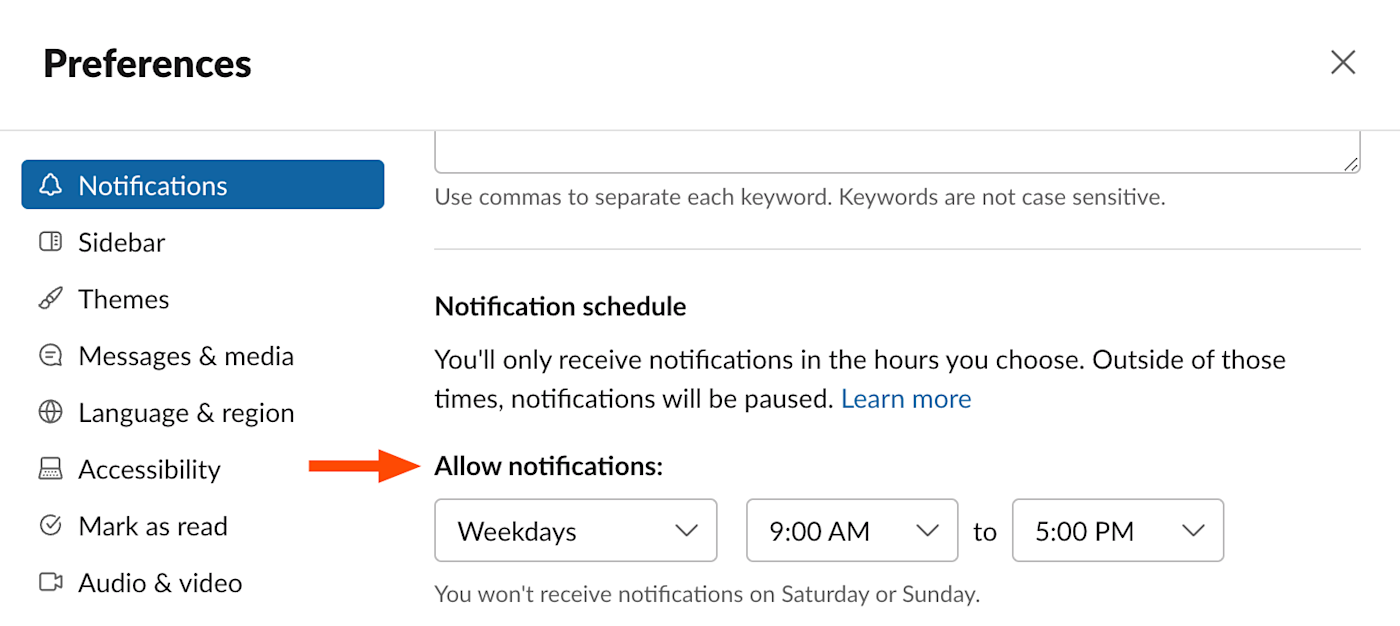Select the Accessibility preferences section
This screenshot has height=626, width=1400.
coord(149,469)
